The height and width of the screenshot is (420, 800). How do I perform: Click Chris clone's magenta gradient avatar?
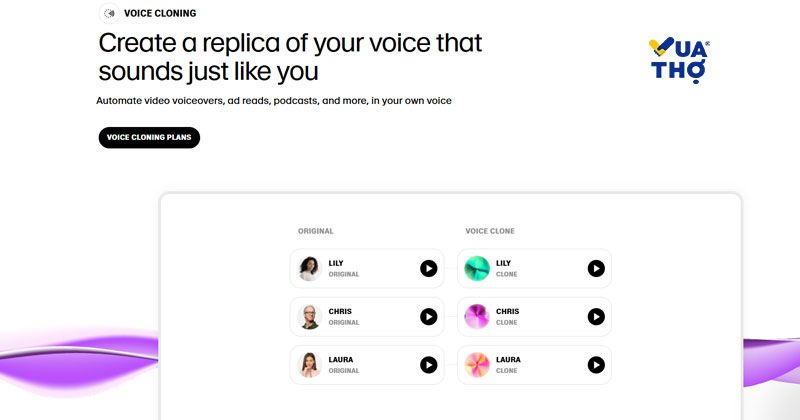point(477,317)
